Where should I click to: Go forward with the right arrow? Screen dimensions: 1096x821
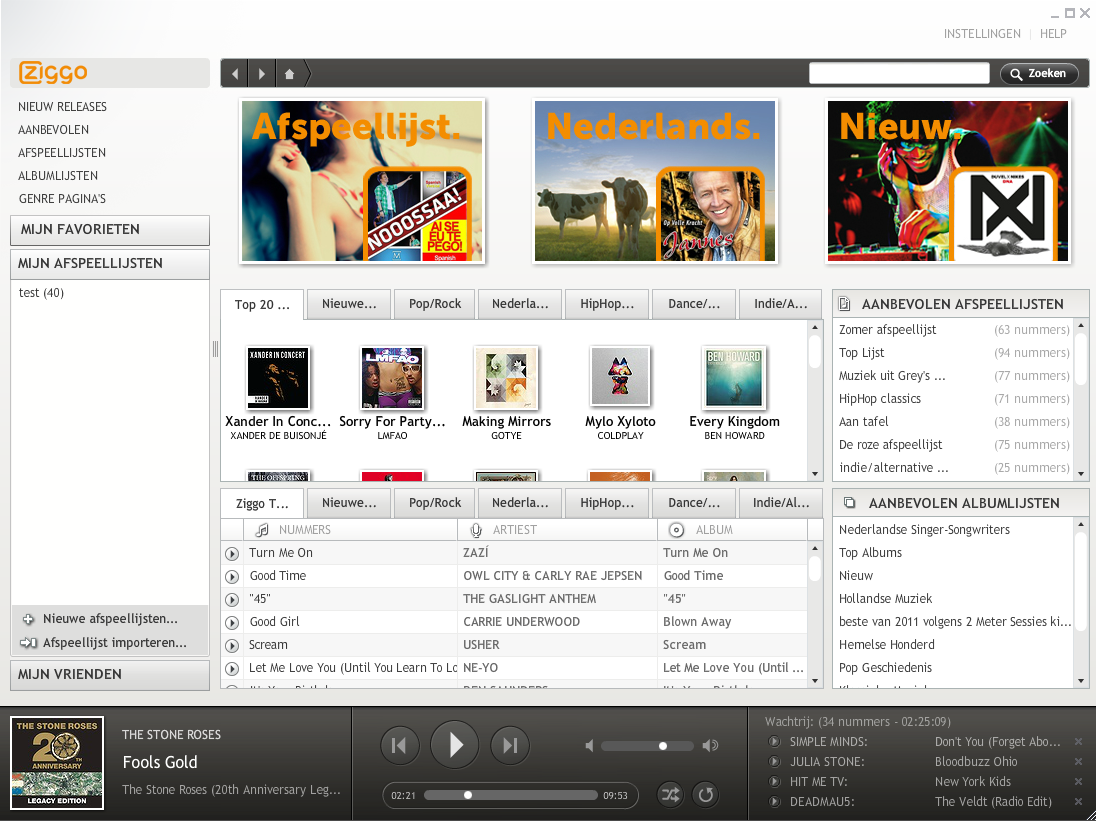(261, 73)
